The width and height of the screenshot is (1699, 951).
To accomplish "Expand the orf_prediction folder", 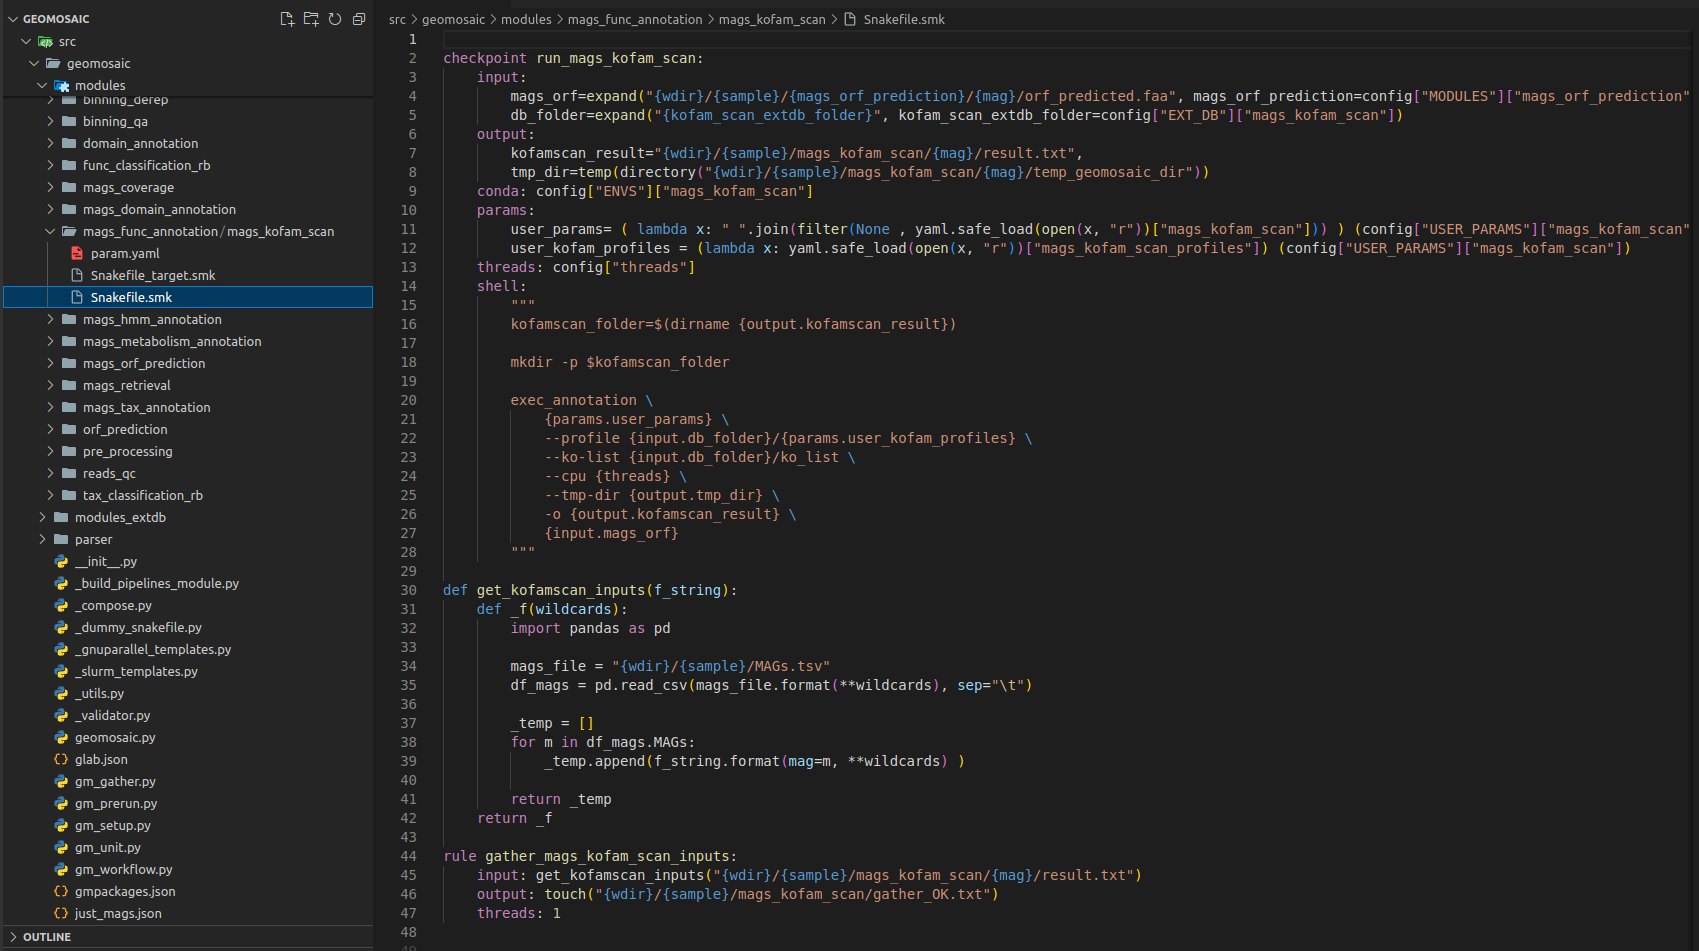I will (50, 429).
